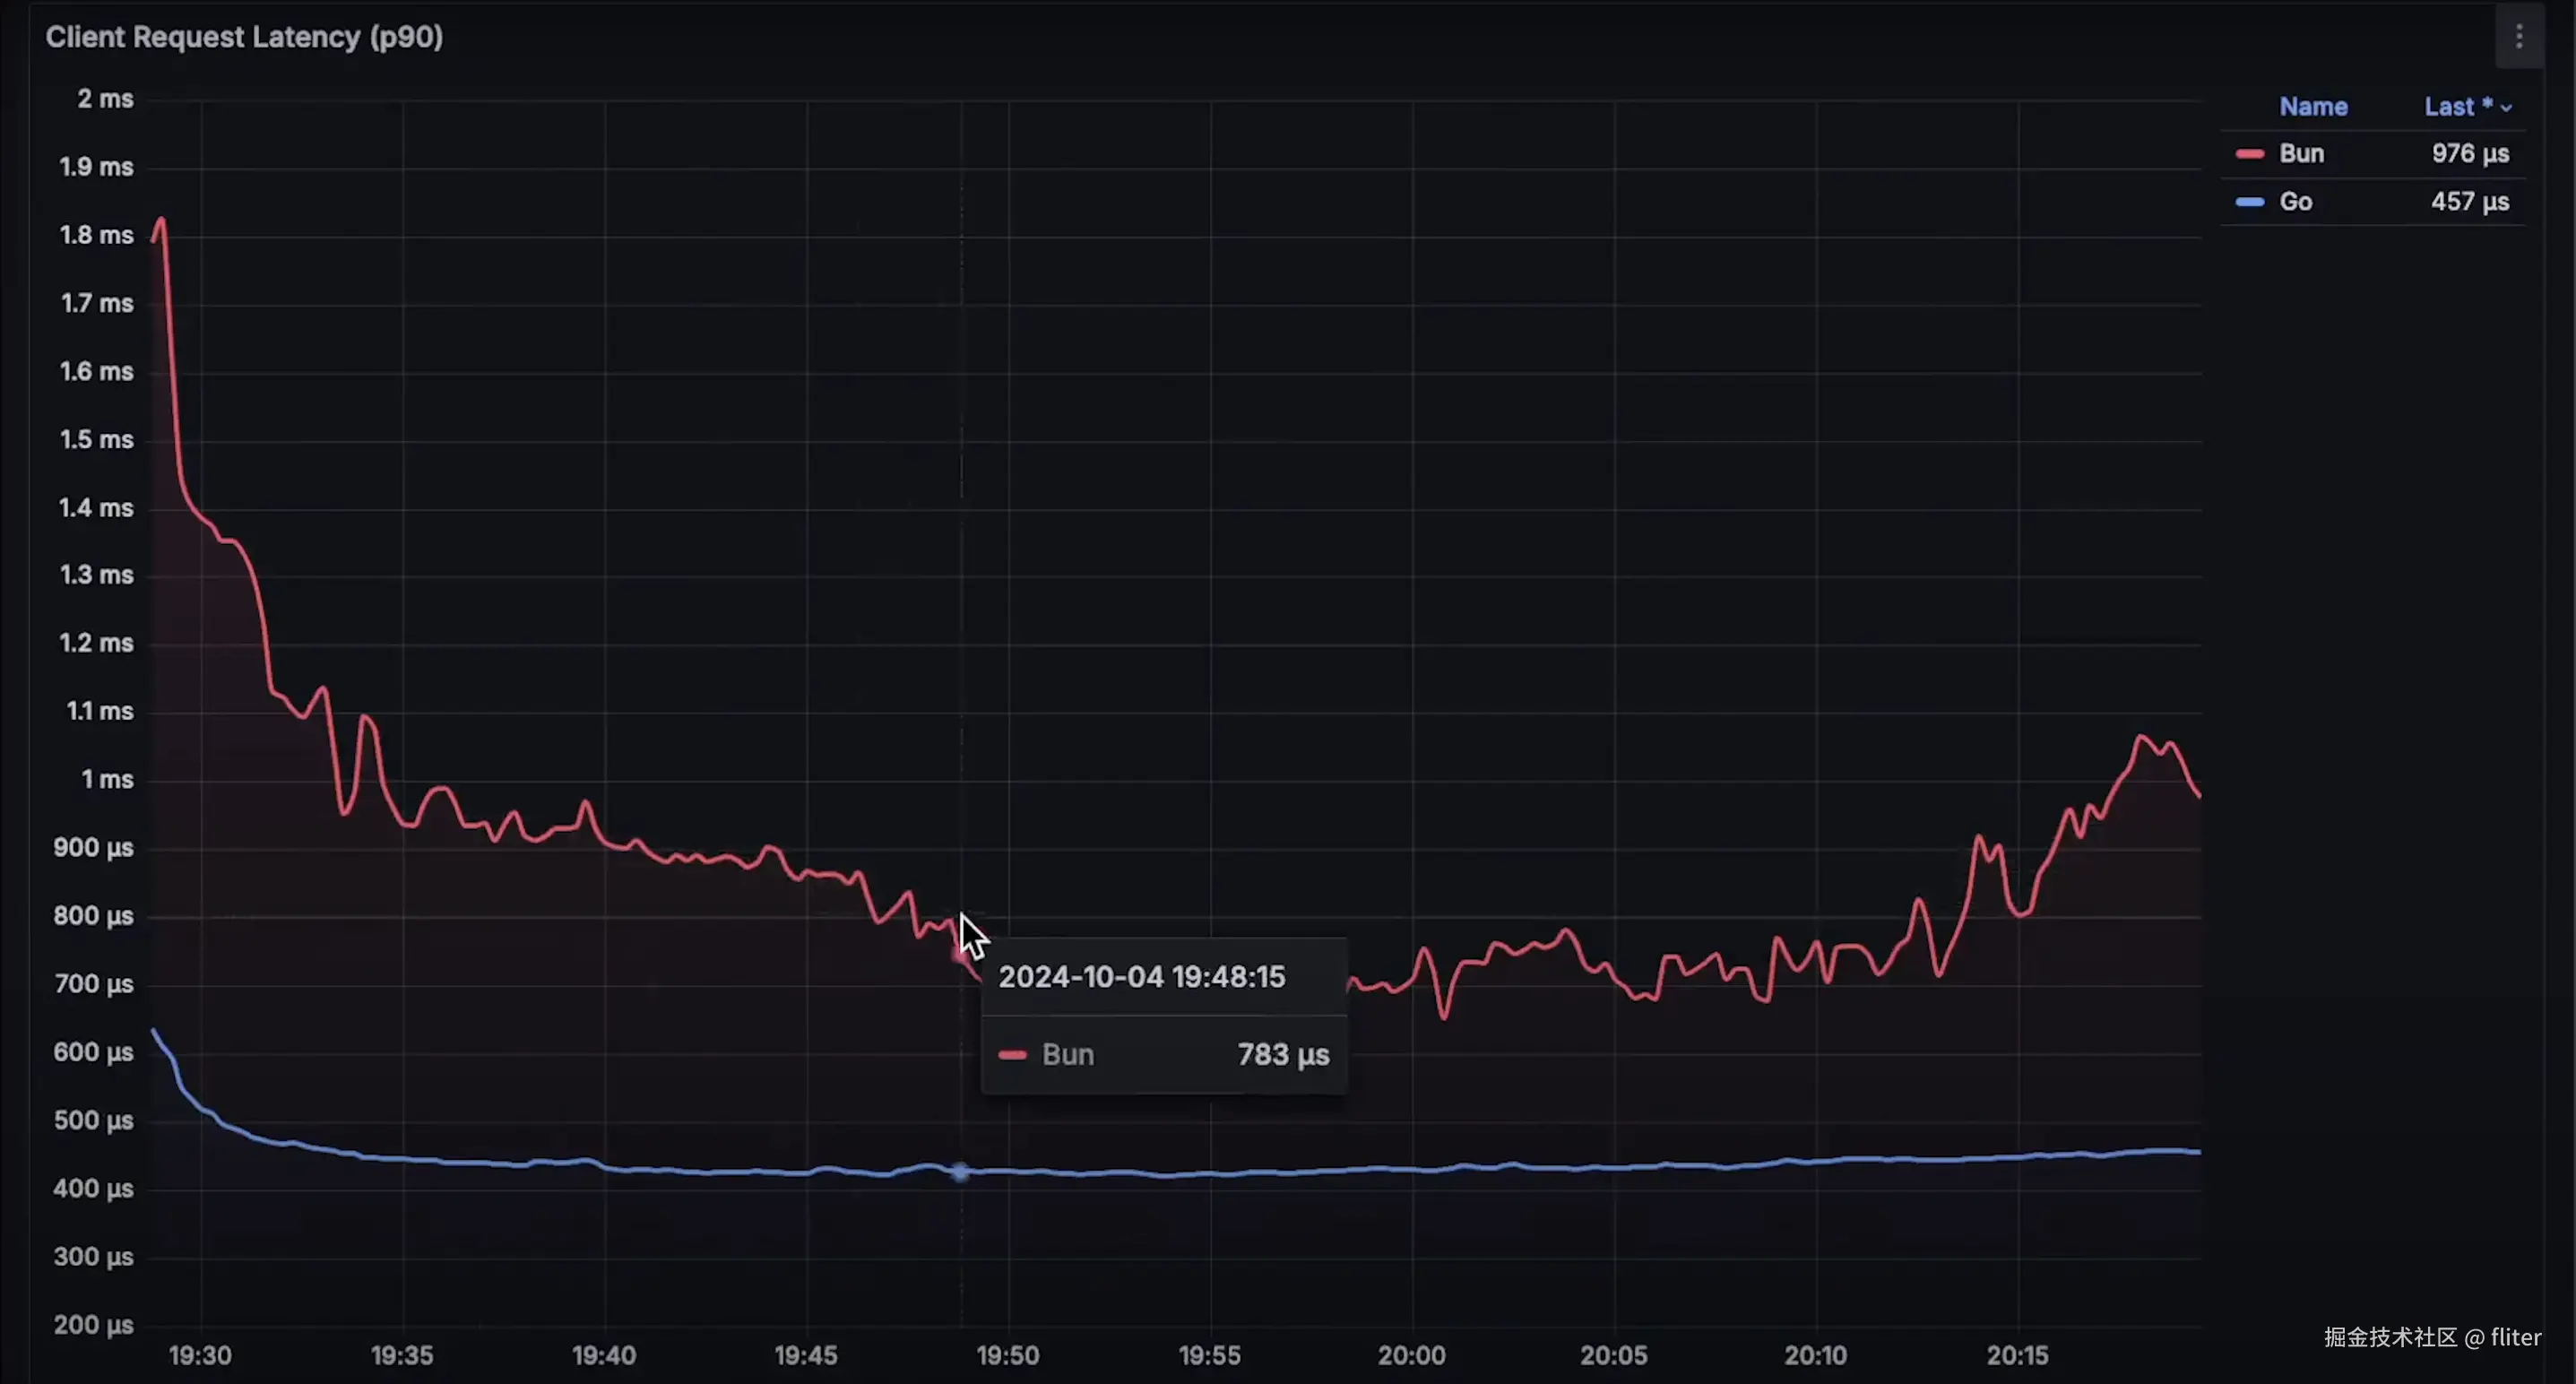Image resolution: width=2576 pixels, height=1384 pixels.
Task: Click the tooltip timestamp 2024-10-04 19:48:15
Action: [x=1141, y=976]
